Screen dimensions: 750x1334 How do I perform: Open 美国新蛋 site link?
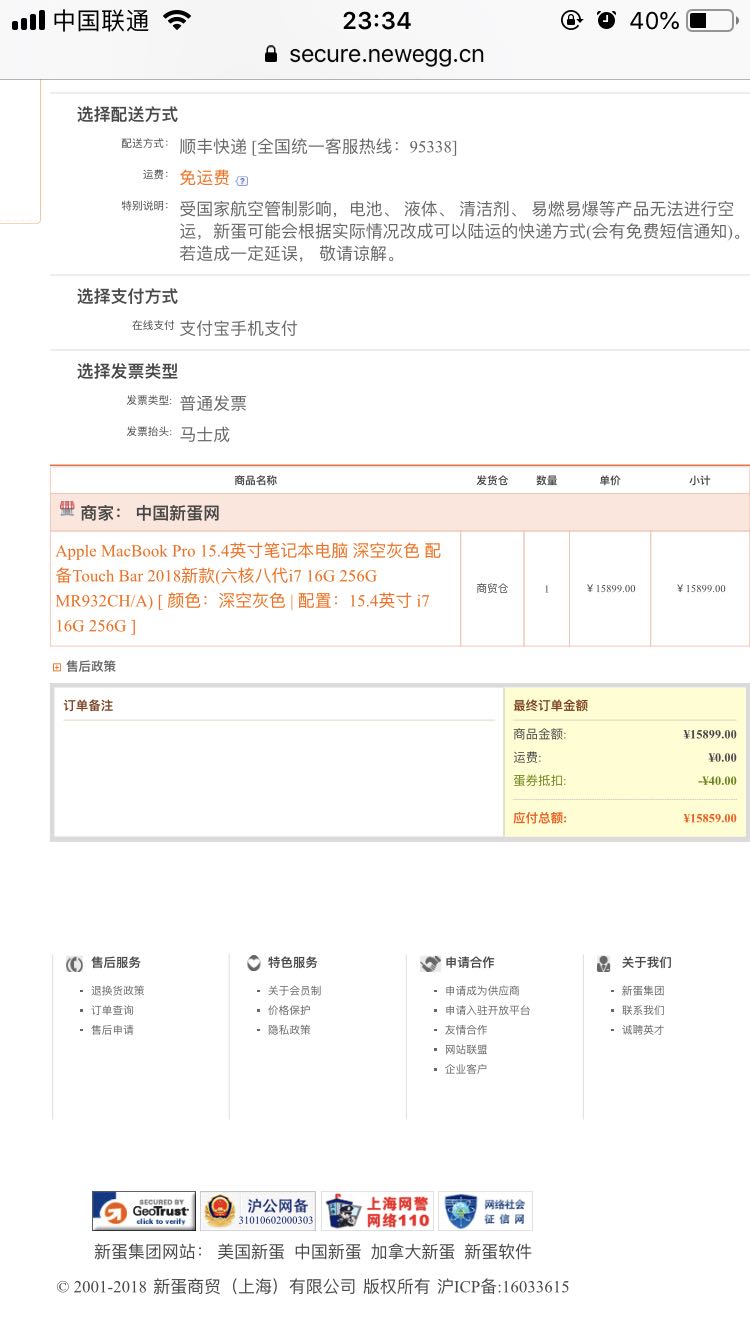pyautogui.click(x=251, y=1252)
